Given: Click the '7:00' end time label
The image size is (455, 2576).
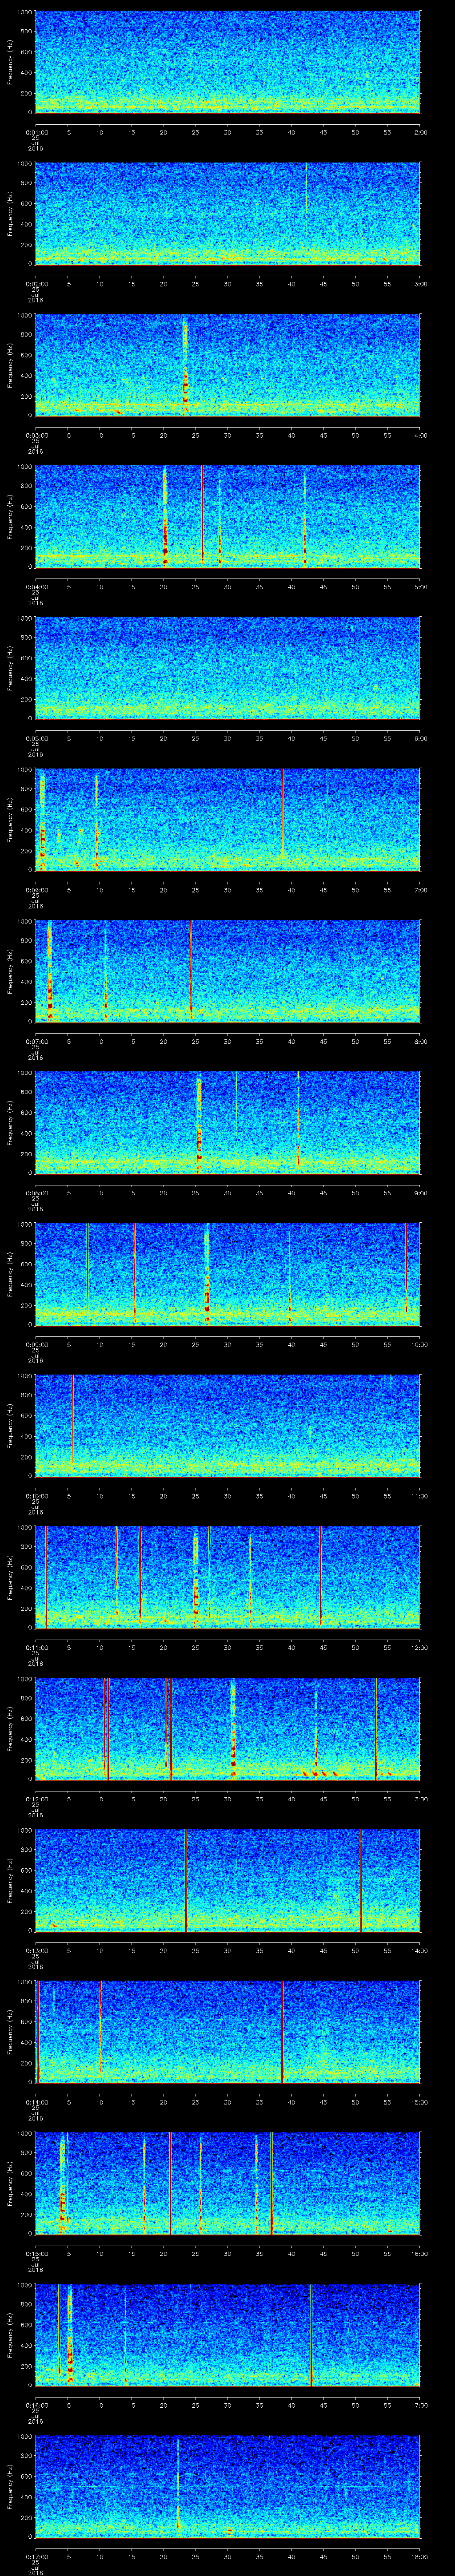Looking at the screenshot, I should pos(420,890).
